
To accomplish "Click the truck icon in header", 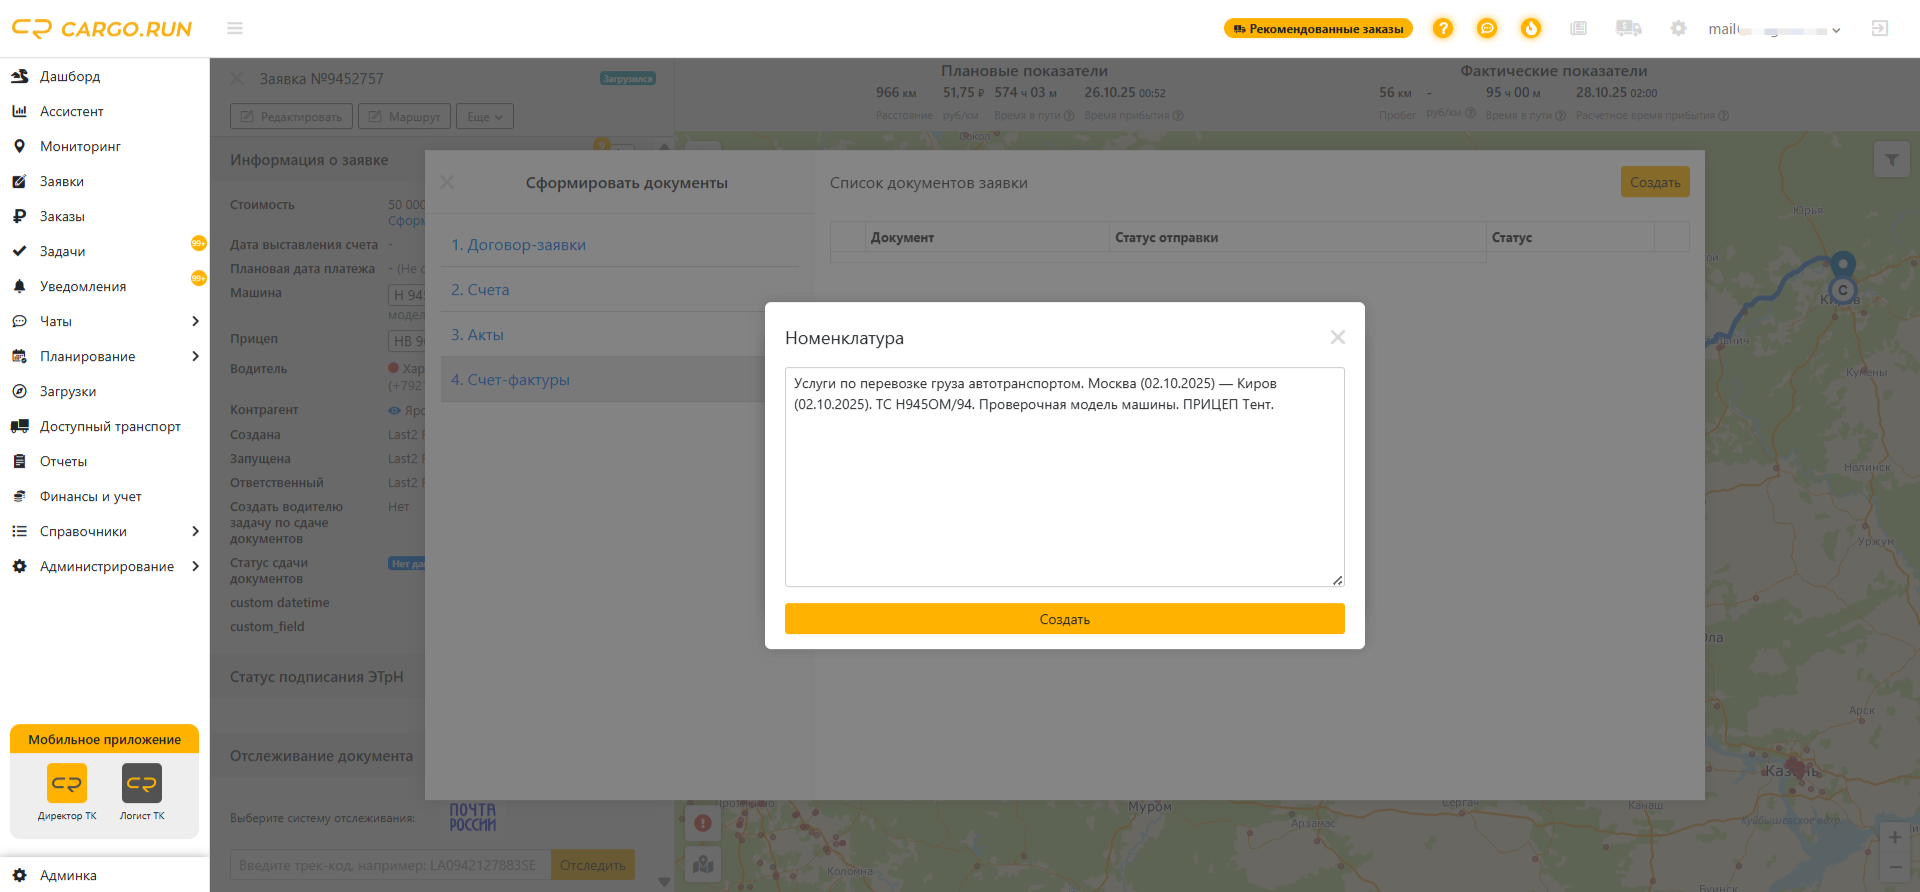I will click(x=1629, y=28).
